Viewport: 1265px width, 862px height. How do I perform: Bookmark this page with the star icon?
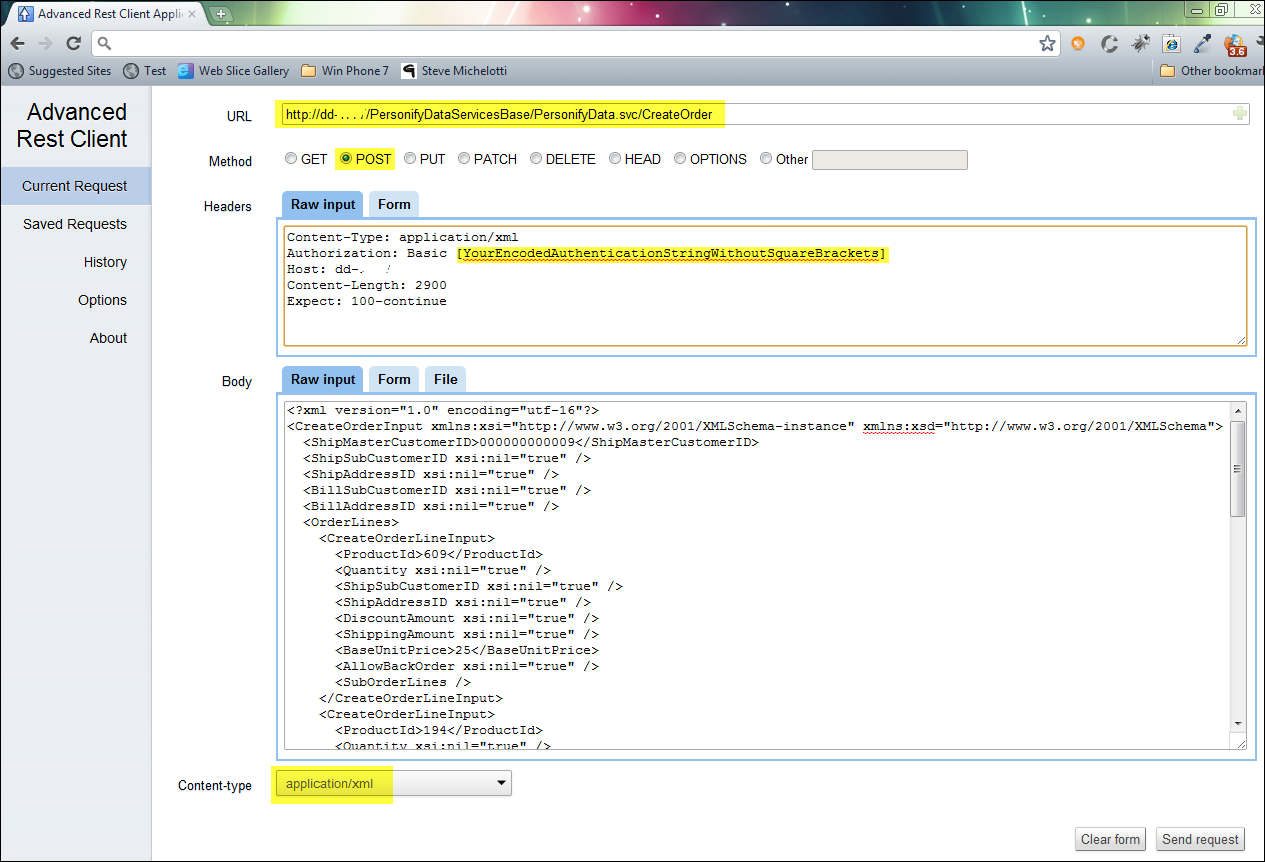pos(1047,43)
